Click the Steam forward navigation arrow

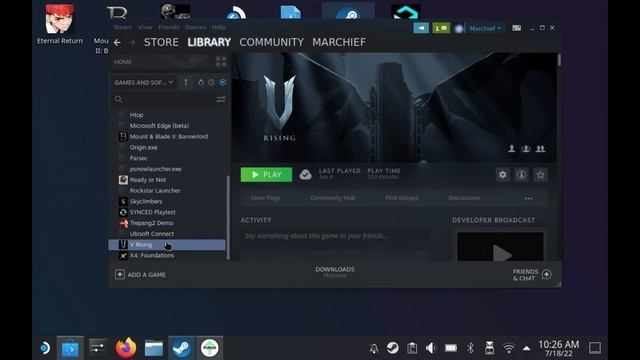click(131, 42)
